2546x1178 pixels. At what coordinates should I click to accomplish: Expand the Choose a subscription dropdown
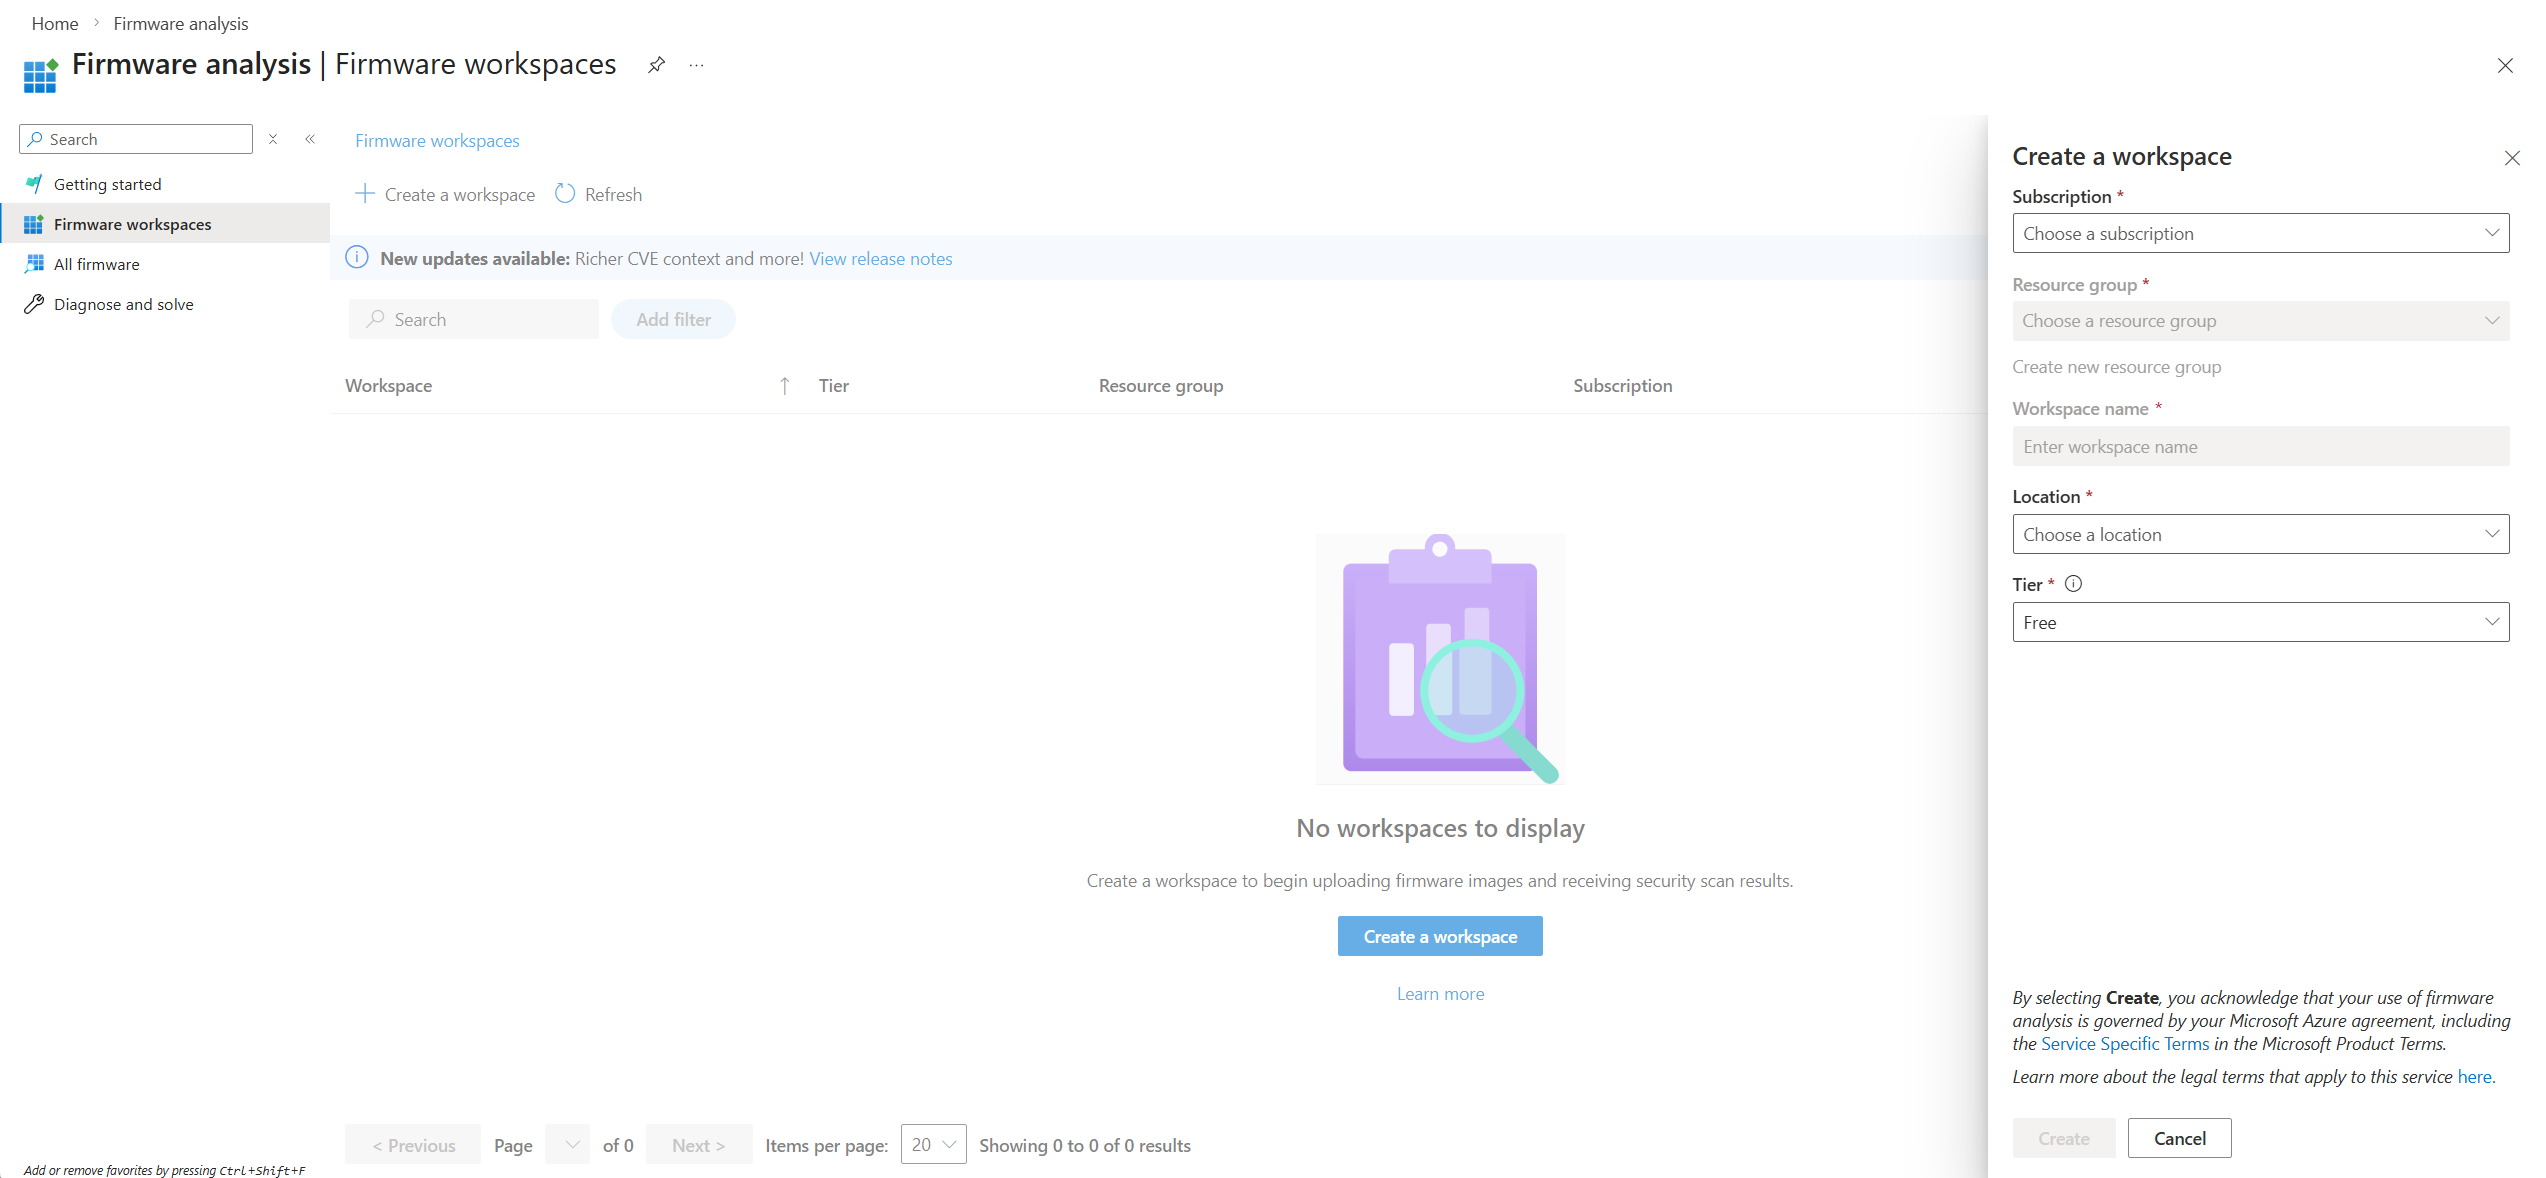click(x=2261, y=233)
